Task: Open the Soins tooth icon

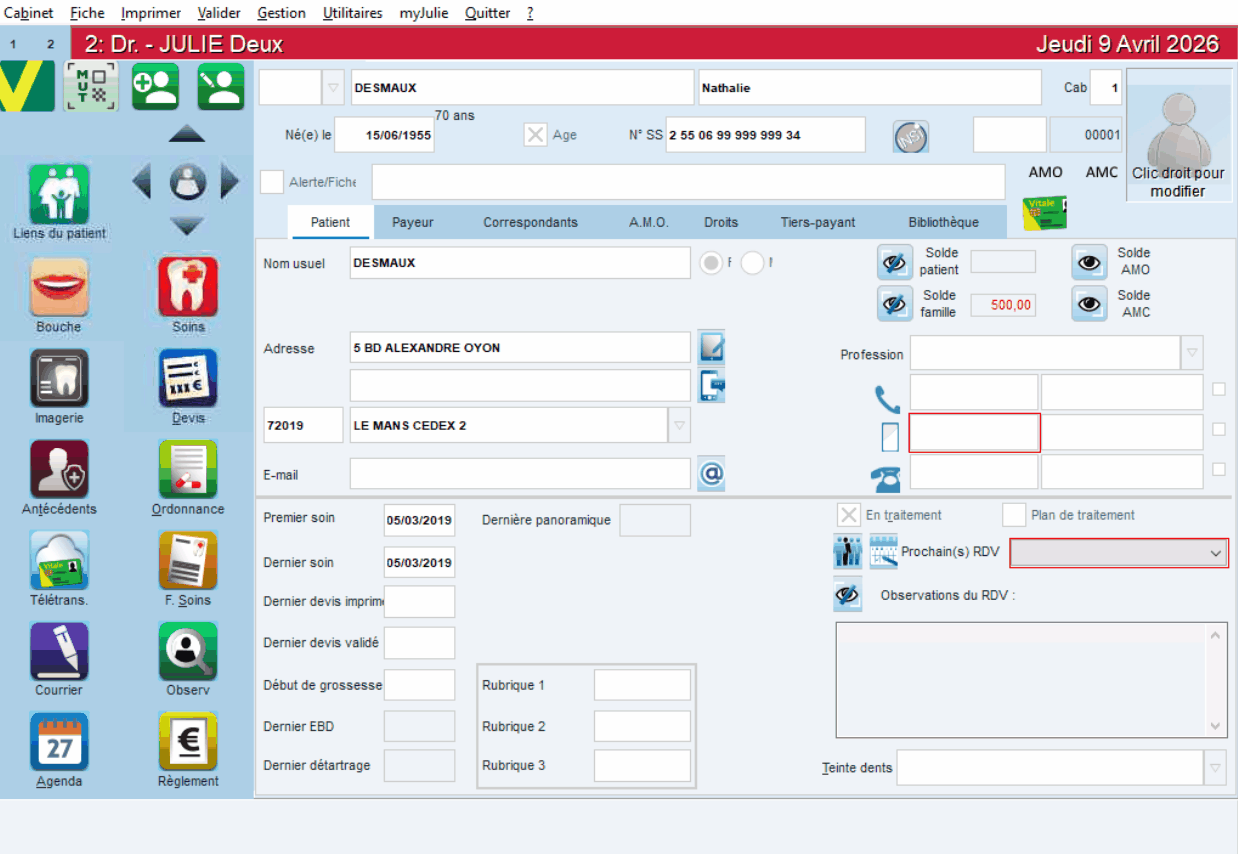Action: pos(188,288)
